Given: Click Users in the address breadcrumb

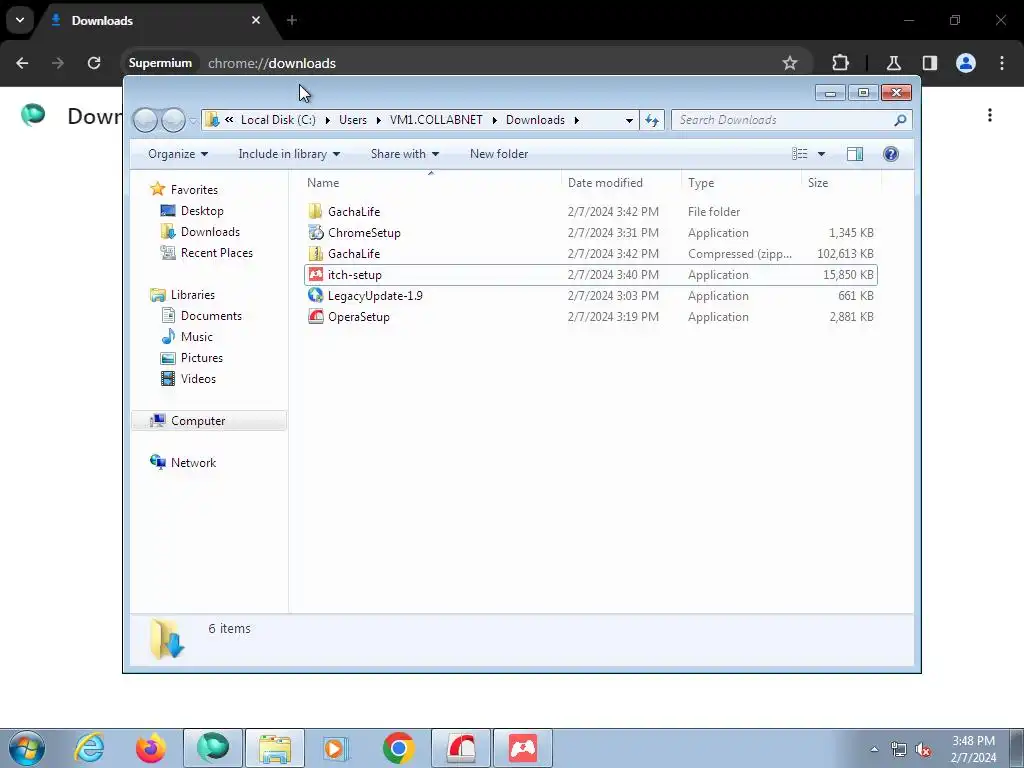Looking at the screenshot, I should point(353,120).
